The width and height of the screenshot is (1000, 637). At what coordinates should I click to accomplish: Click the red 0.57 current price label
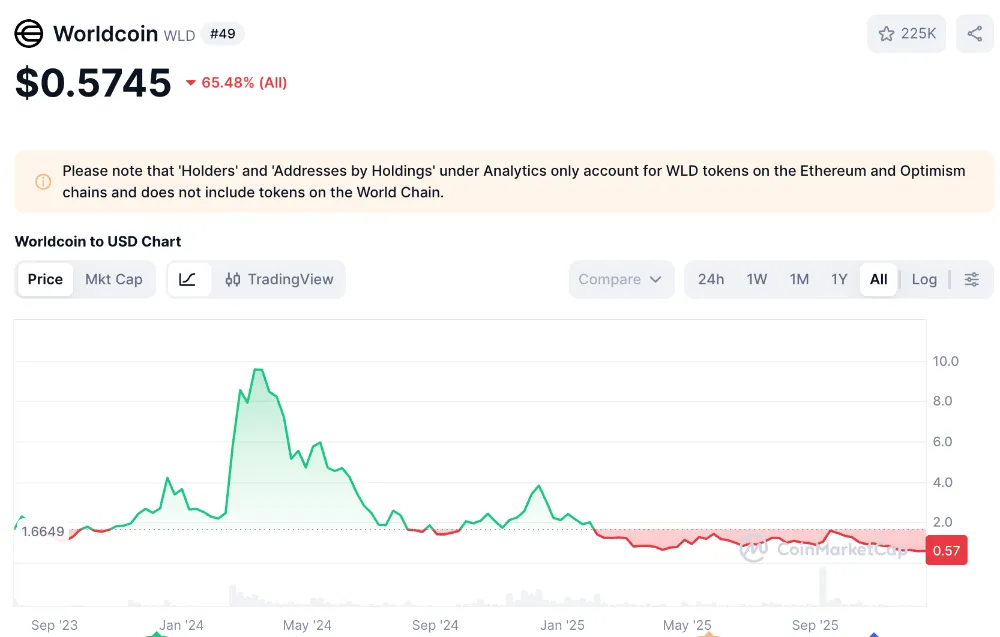coord(946,551)
